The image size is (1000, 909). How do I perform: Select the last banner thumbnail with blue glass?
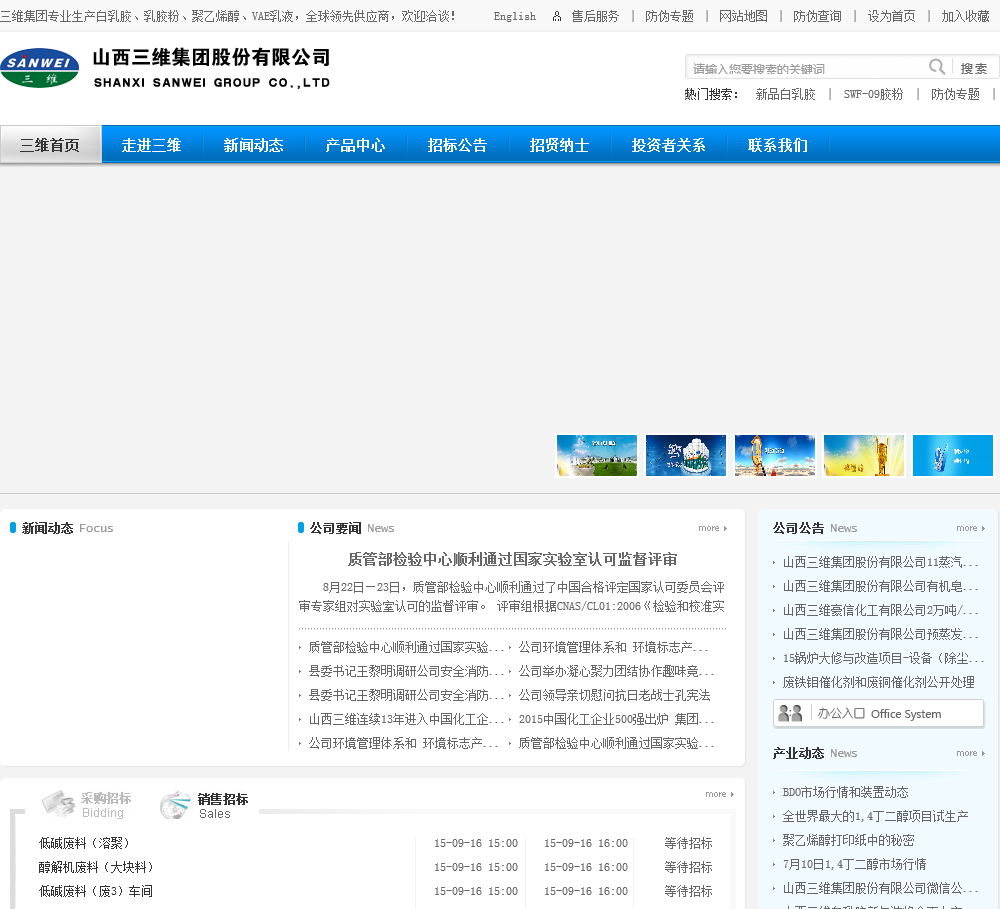[x=953, y=455]
